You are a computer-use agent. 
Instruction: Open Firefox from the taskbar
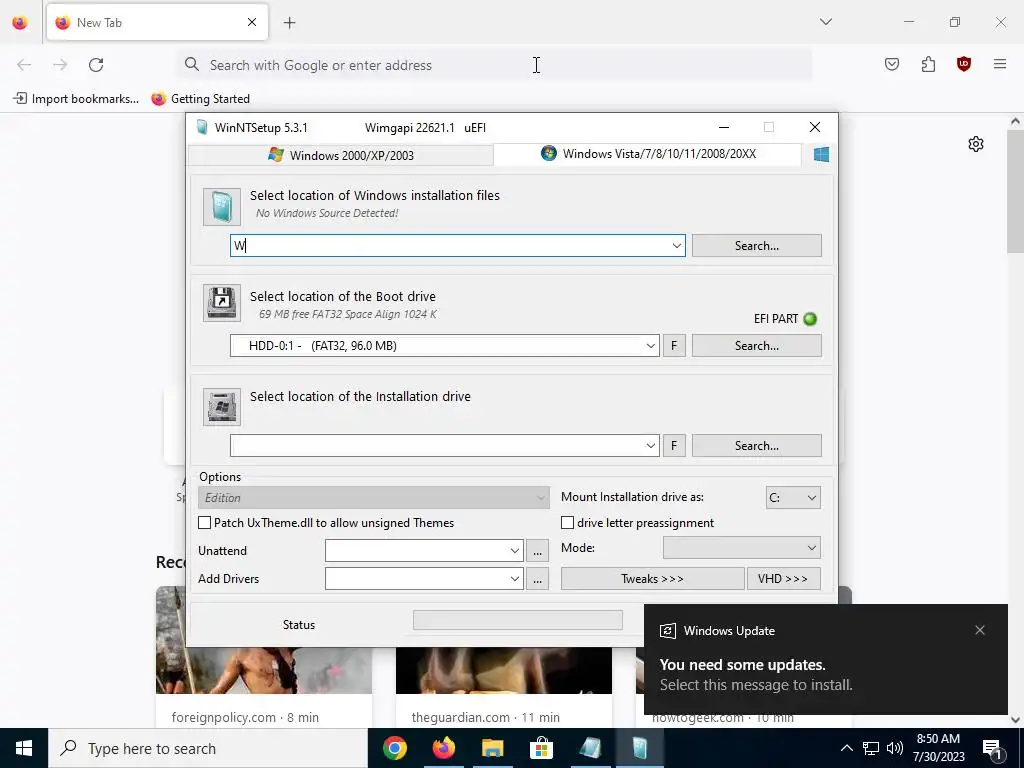click(443, 748)
